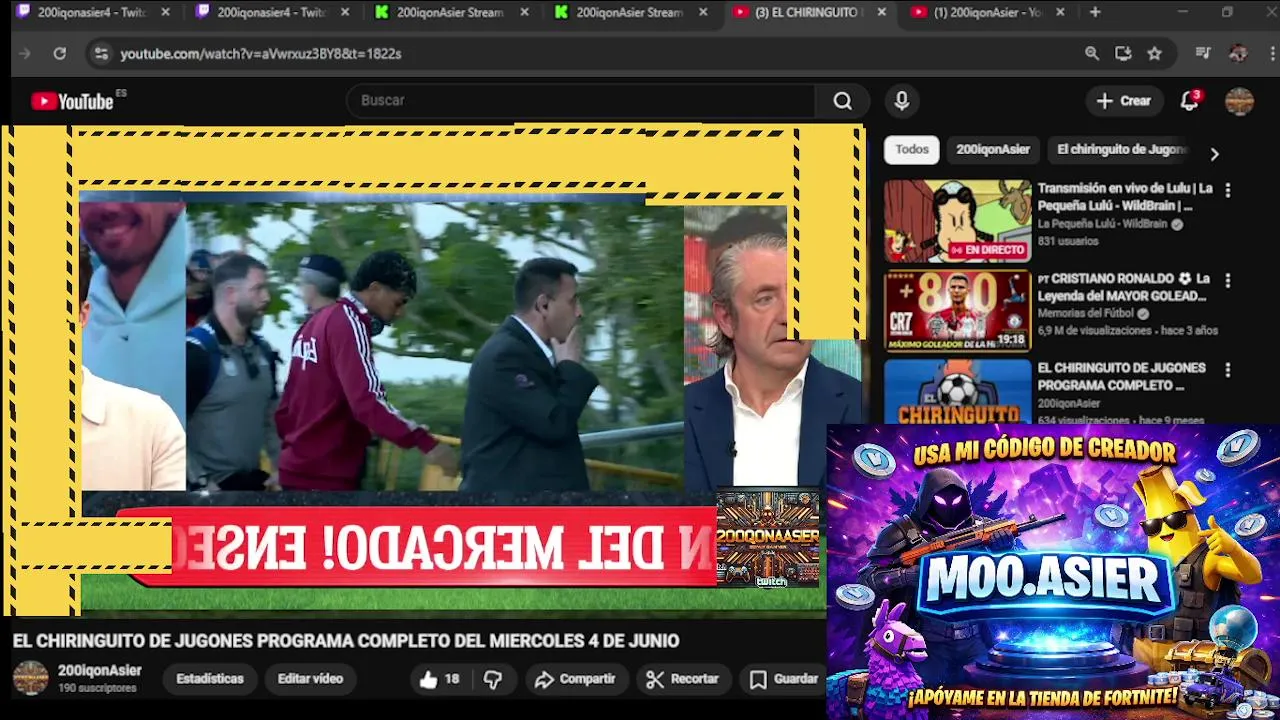Screen dimensions: 1280x720
Task: Open the Chrome profile avatar
Action: point(1238,54)
